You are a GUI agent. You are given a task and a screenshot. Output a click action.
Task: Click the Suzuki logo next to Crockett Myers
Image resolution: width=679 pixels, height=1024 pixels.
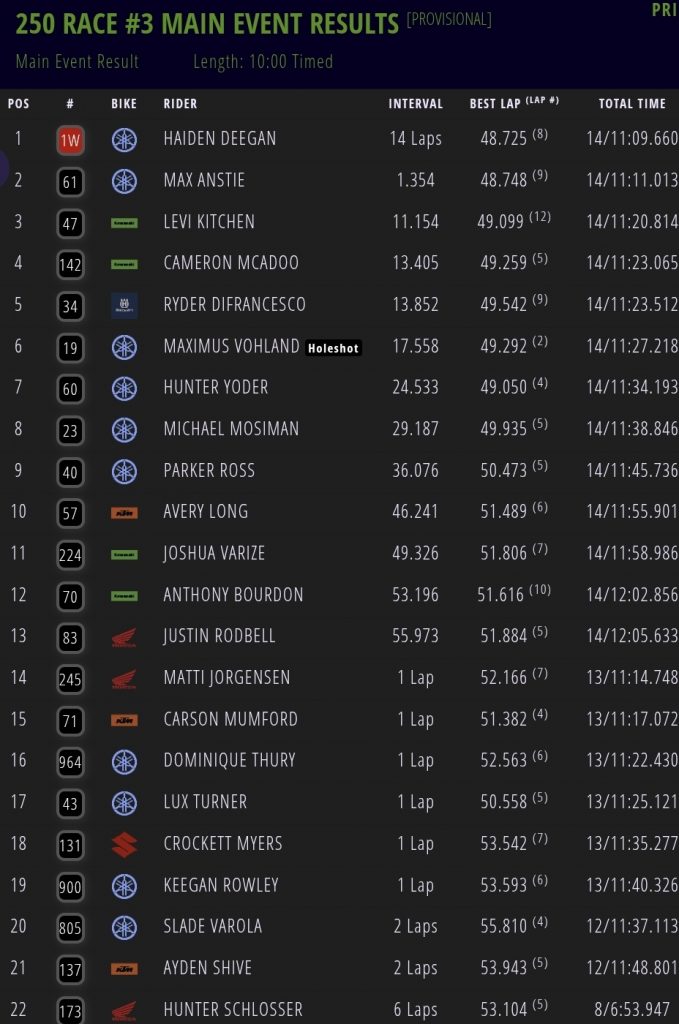124,844
